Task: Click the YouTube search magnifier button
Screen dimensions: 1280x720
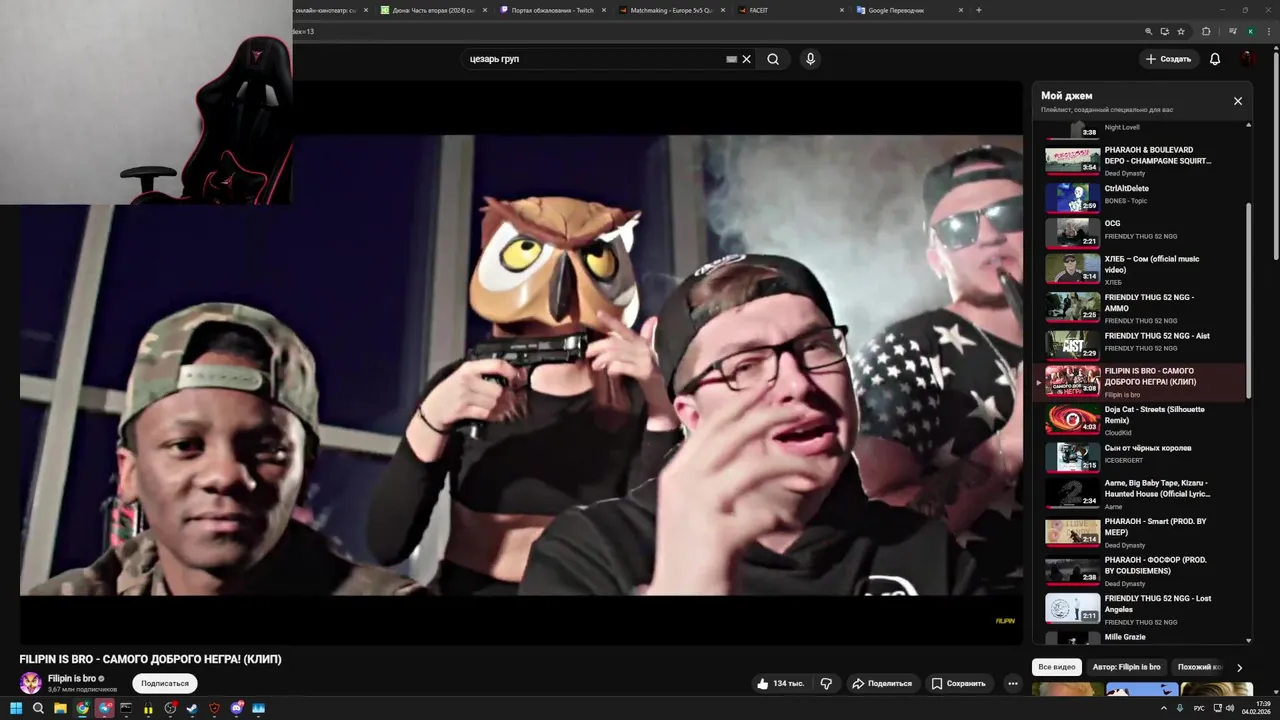Action: click(773, 59)
